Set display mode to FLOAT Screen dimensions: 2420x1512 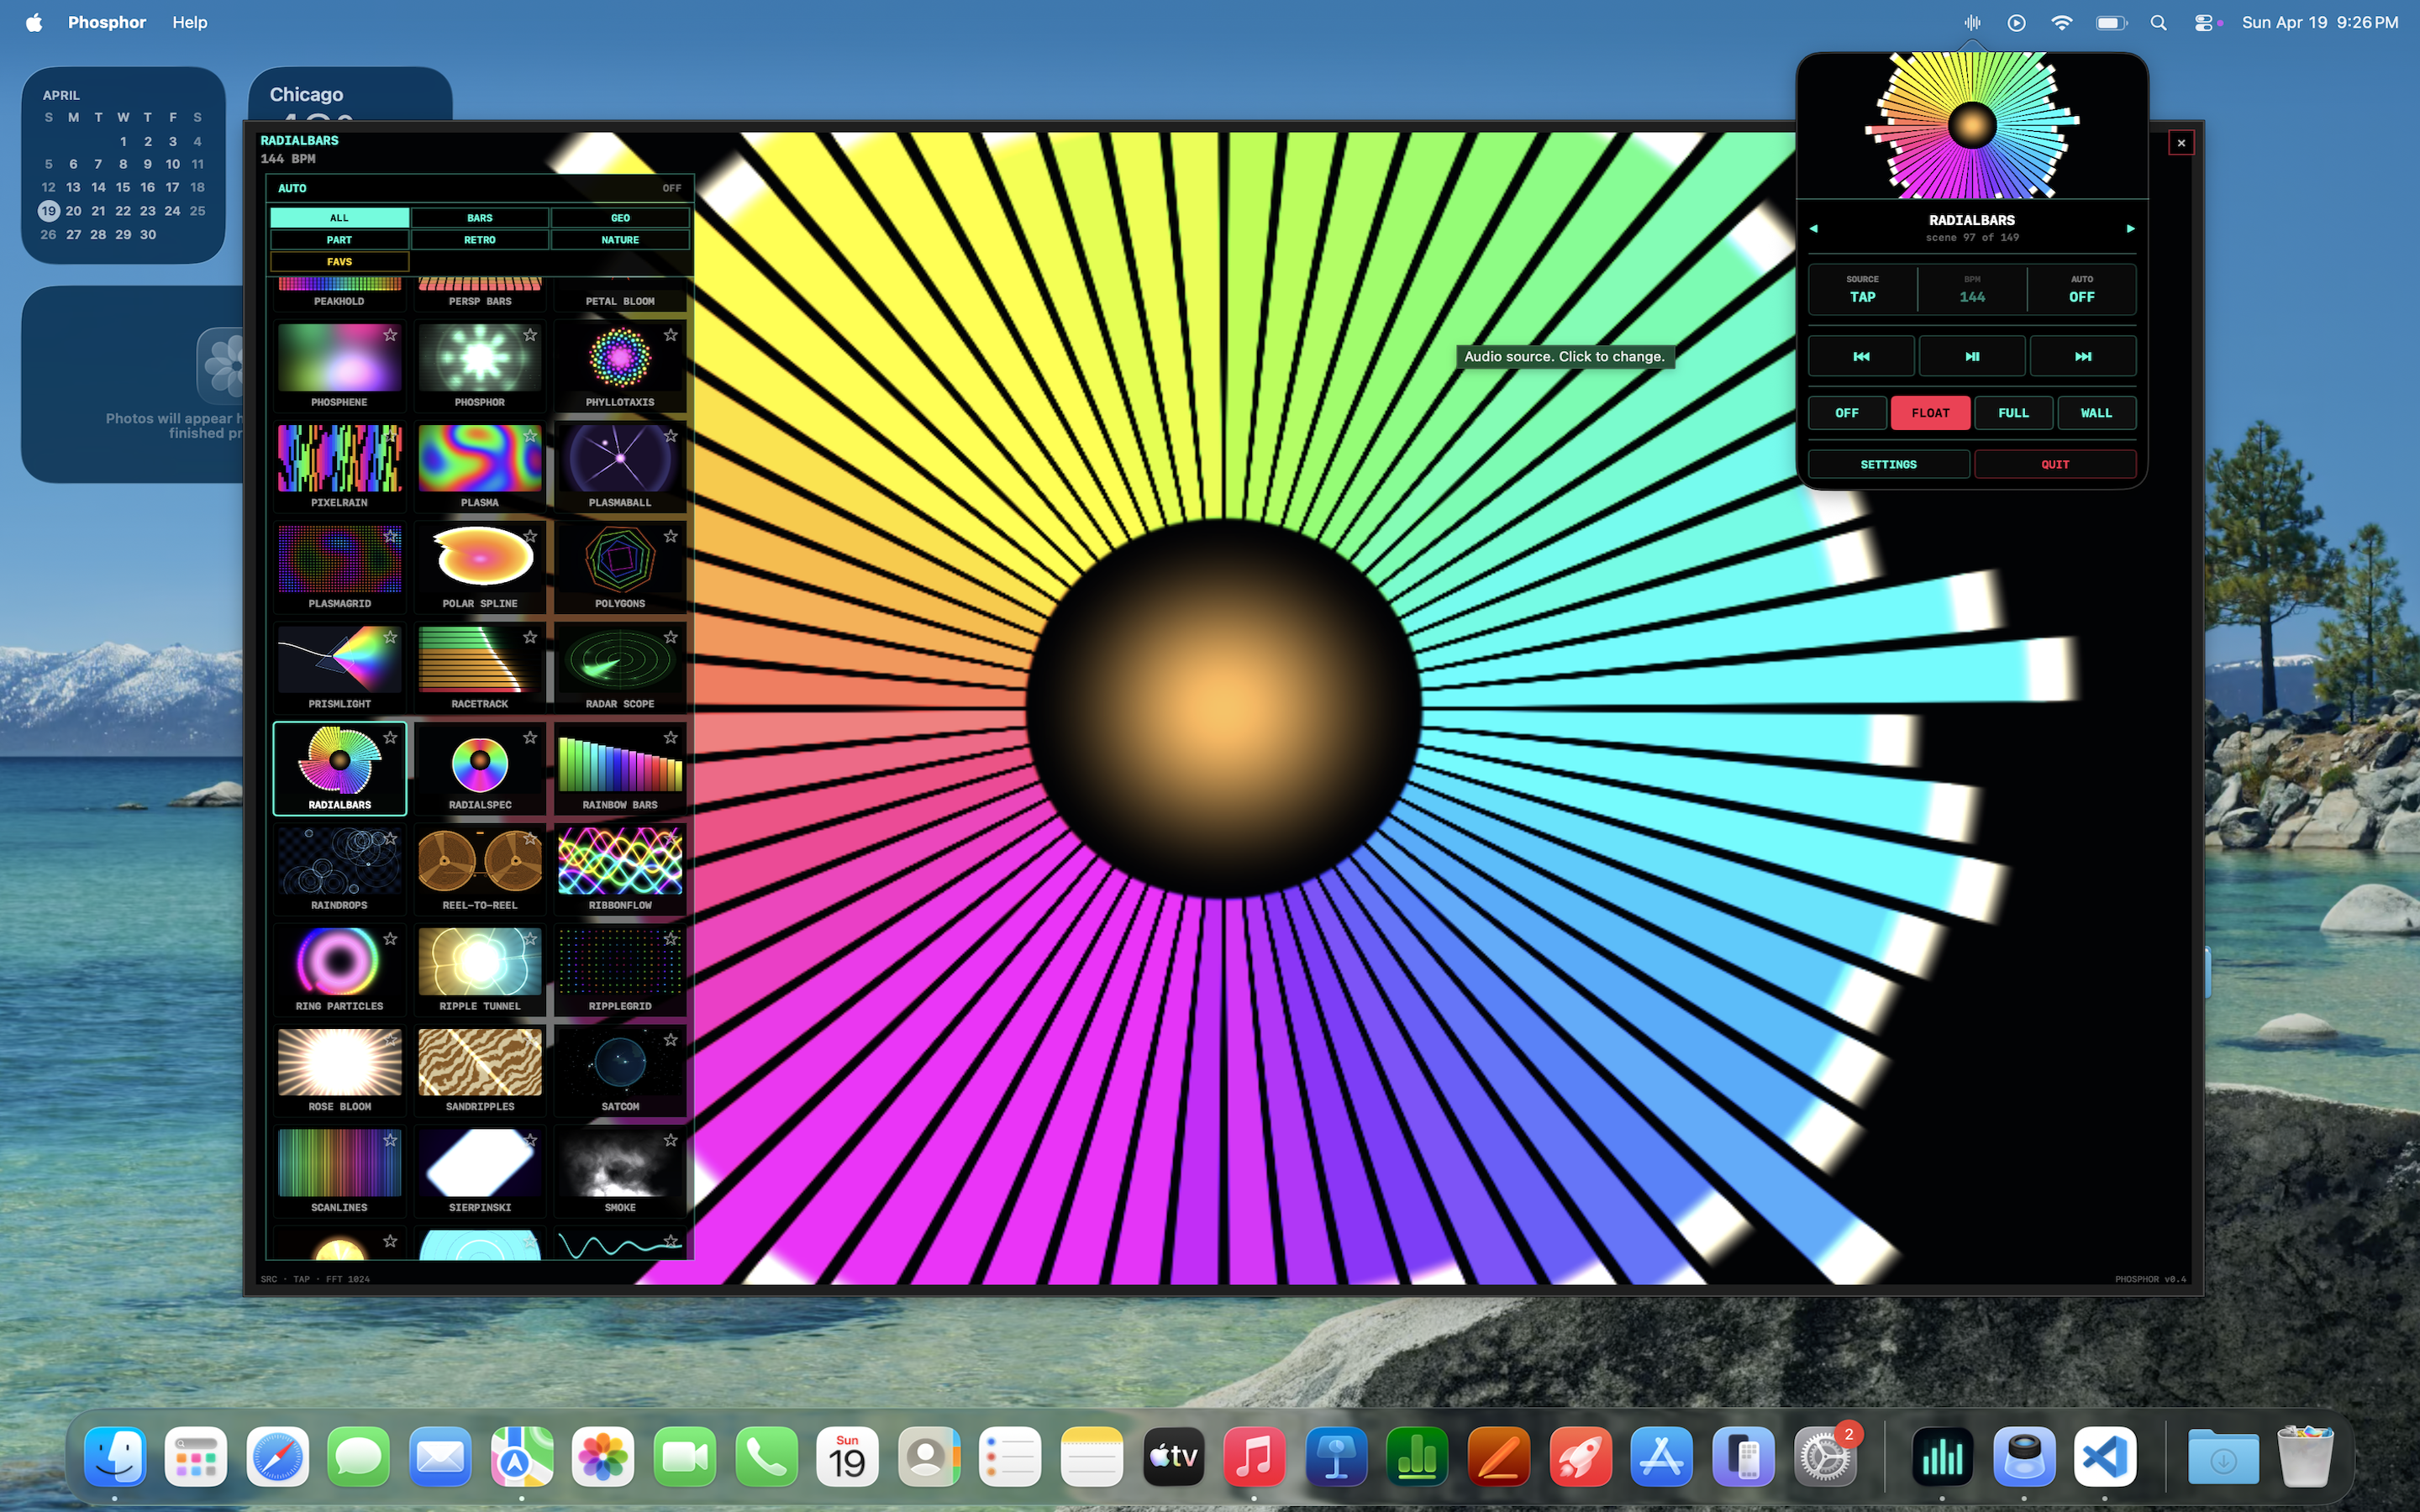point(1930,413)
